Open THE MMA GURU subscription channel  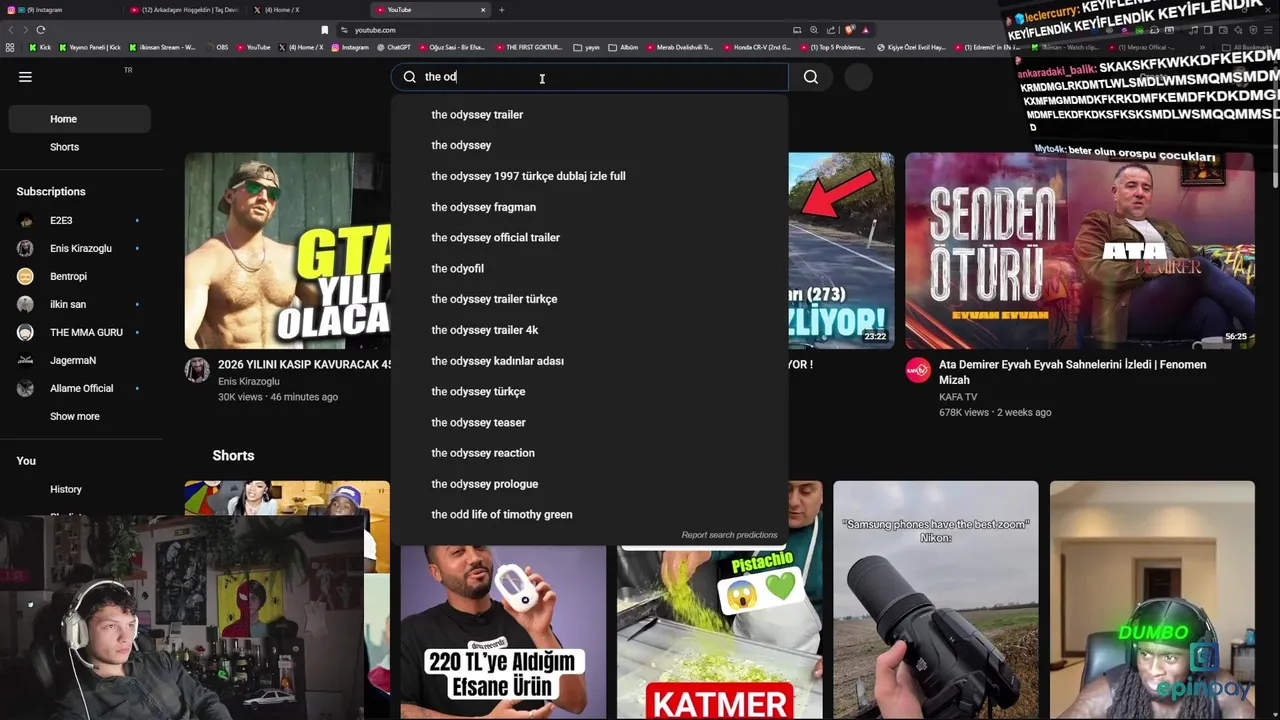80,332
